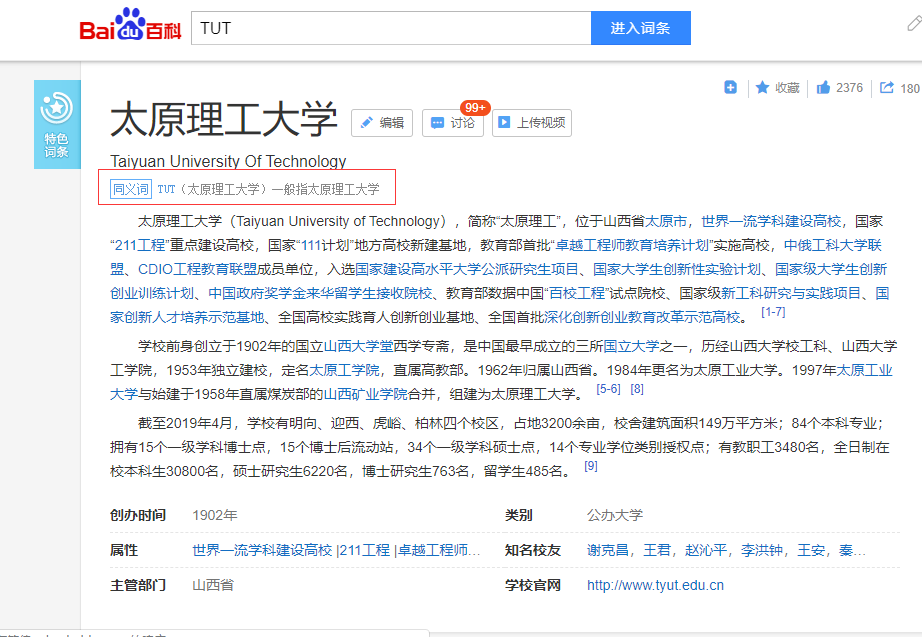Open 讨论 discussion bubble with 99+ badge

437,123
